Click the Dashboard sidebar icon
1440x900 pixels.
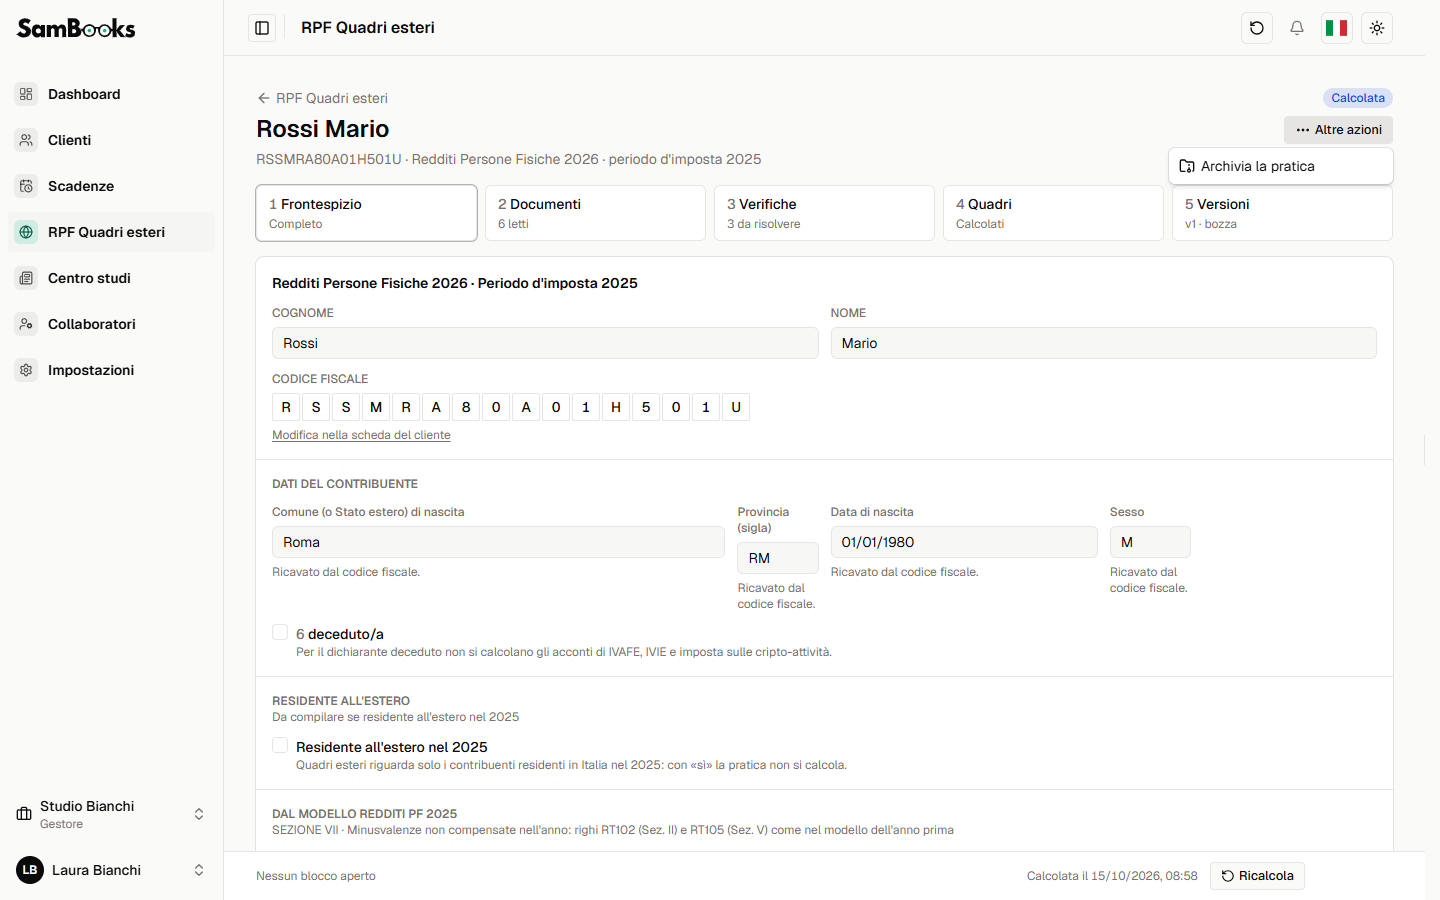[26, 94]
